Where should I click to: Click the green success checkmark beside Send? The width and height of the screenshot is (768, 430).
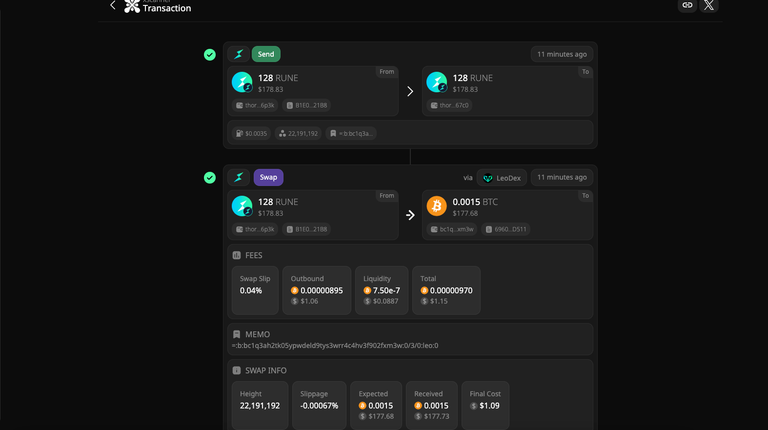tap(210, 54)
